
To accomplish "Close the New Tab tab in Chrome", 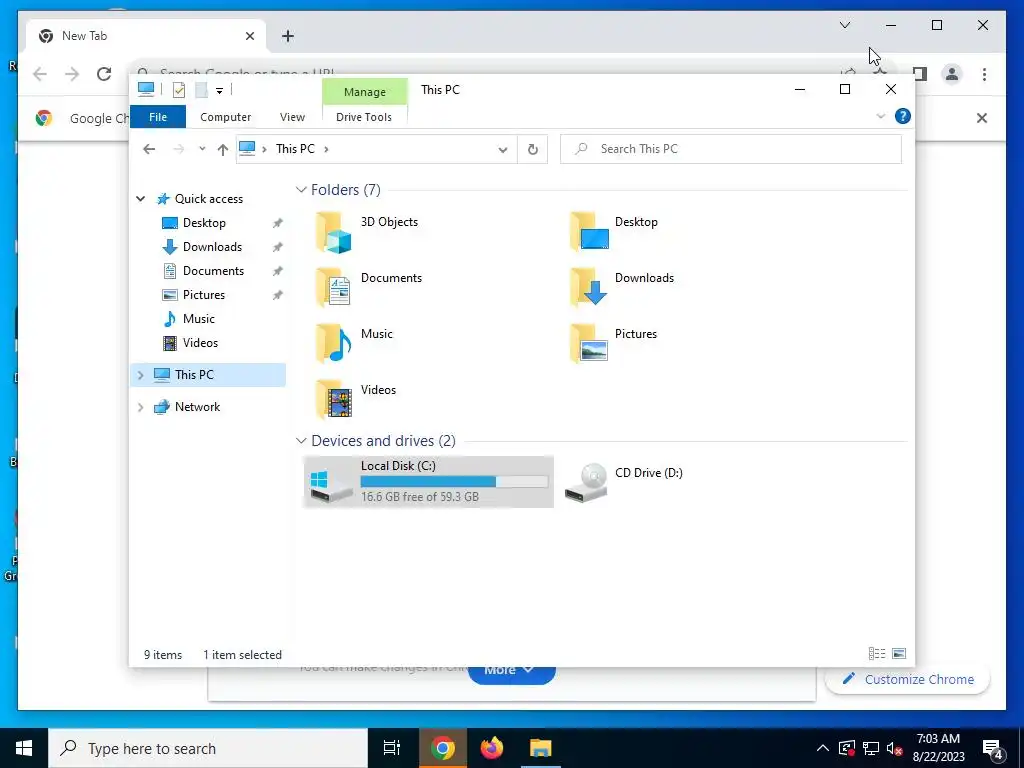I will [x=249, y=36].
